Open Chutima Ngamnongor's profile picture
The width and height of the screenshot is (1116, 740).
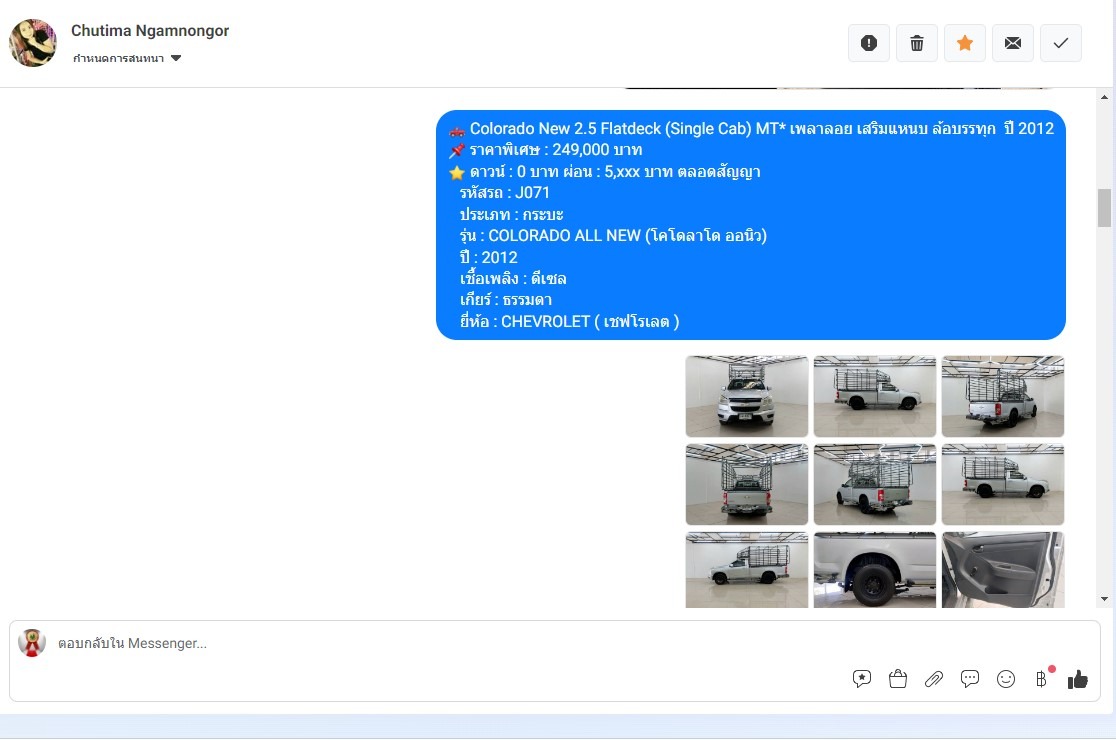pos(33,43)
